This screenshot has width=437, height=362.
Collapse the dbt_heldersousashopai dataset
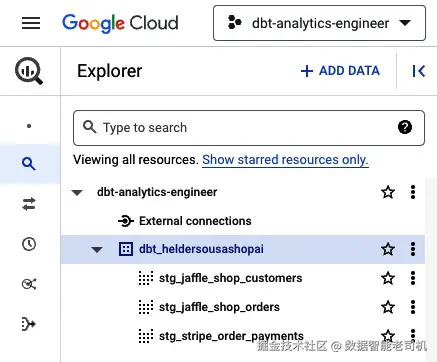pyautogui.click(x=97, y=249)
